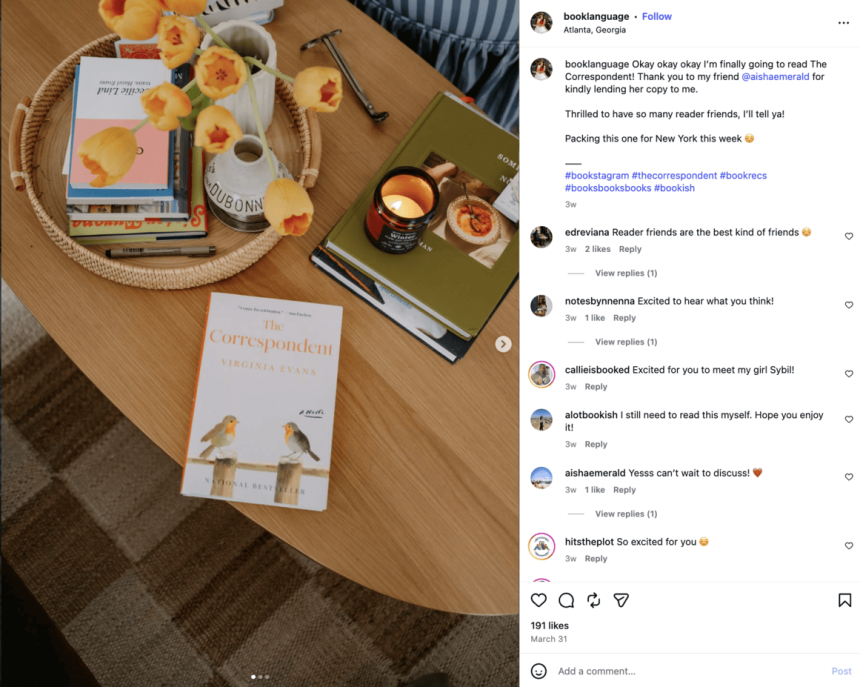
Task: Open the three-dot more options menu
Action: tap(844, 22)
